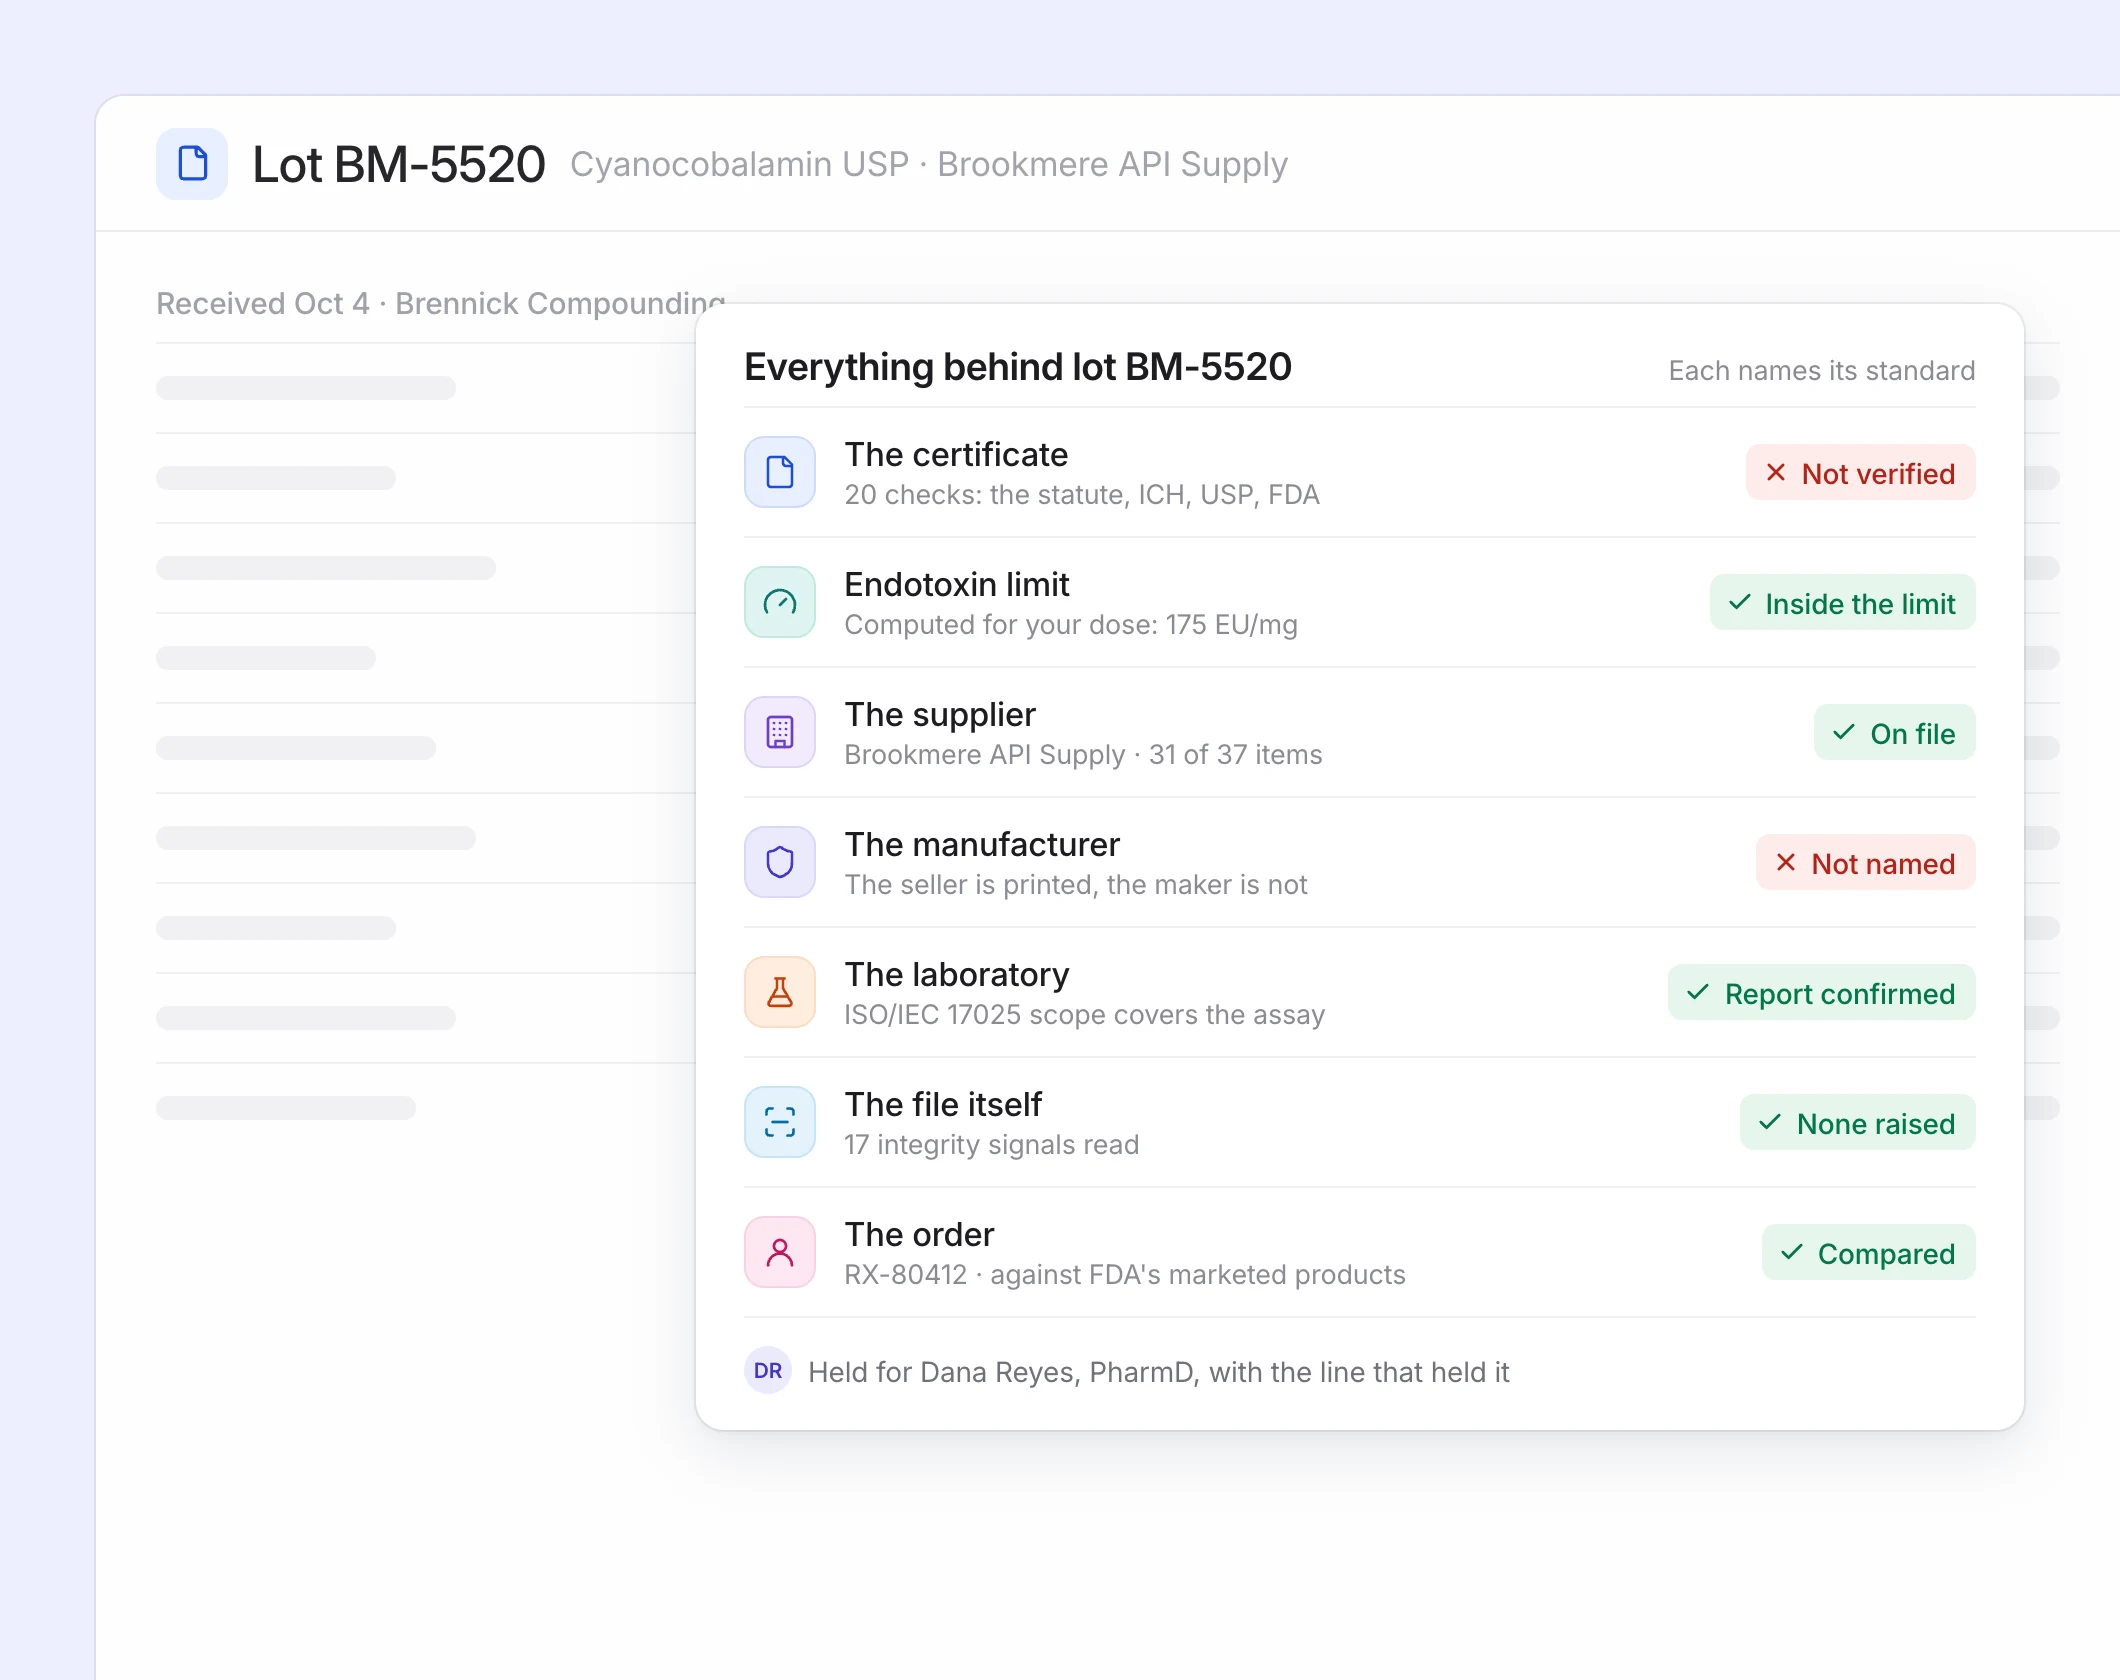The image size is (2120, 1680).
Task: Click the Not named status badge
Action: 1866,863
